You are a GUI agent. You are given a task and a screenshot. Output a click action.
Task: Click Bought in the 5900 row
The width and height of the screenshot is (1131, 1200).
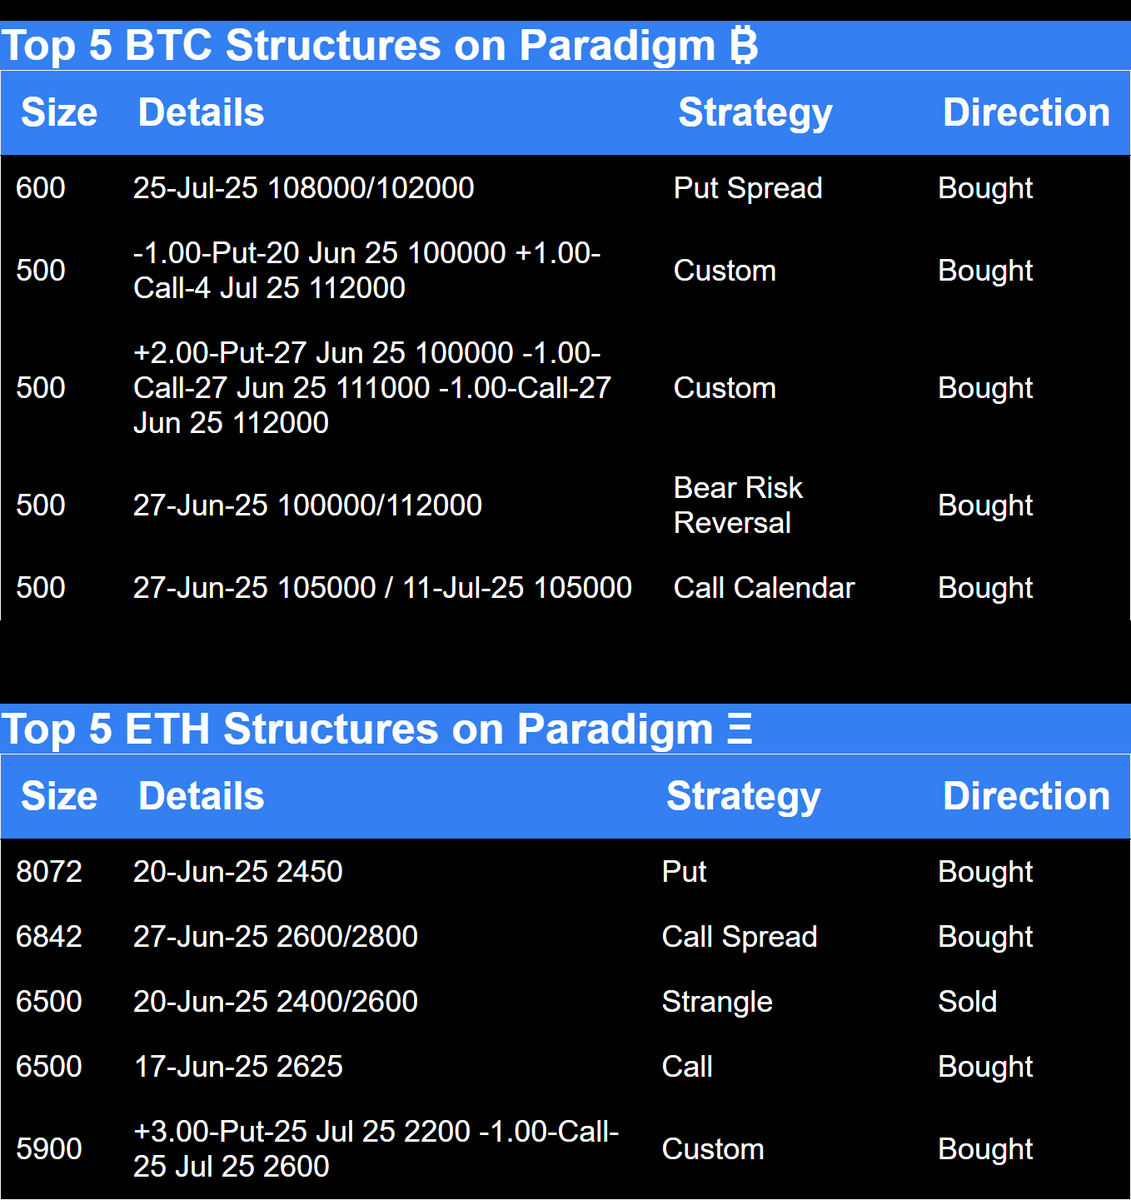point(985,1149)
